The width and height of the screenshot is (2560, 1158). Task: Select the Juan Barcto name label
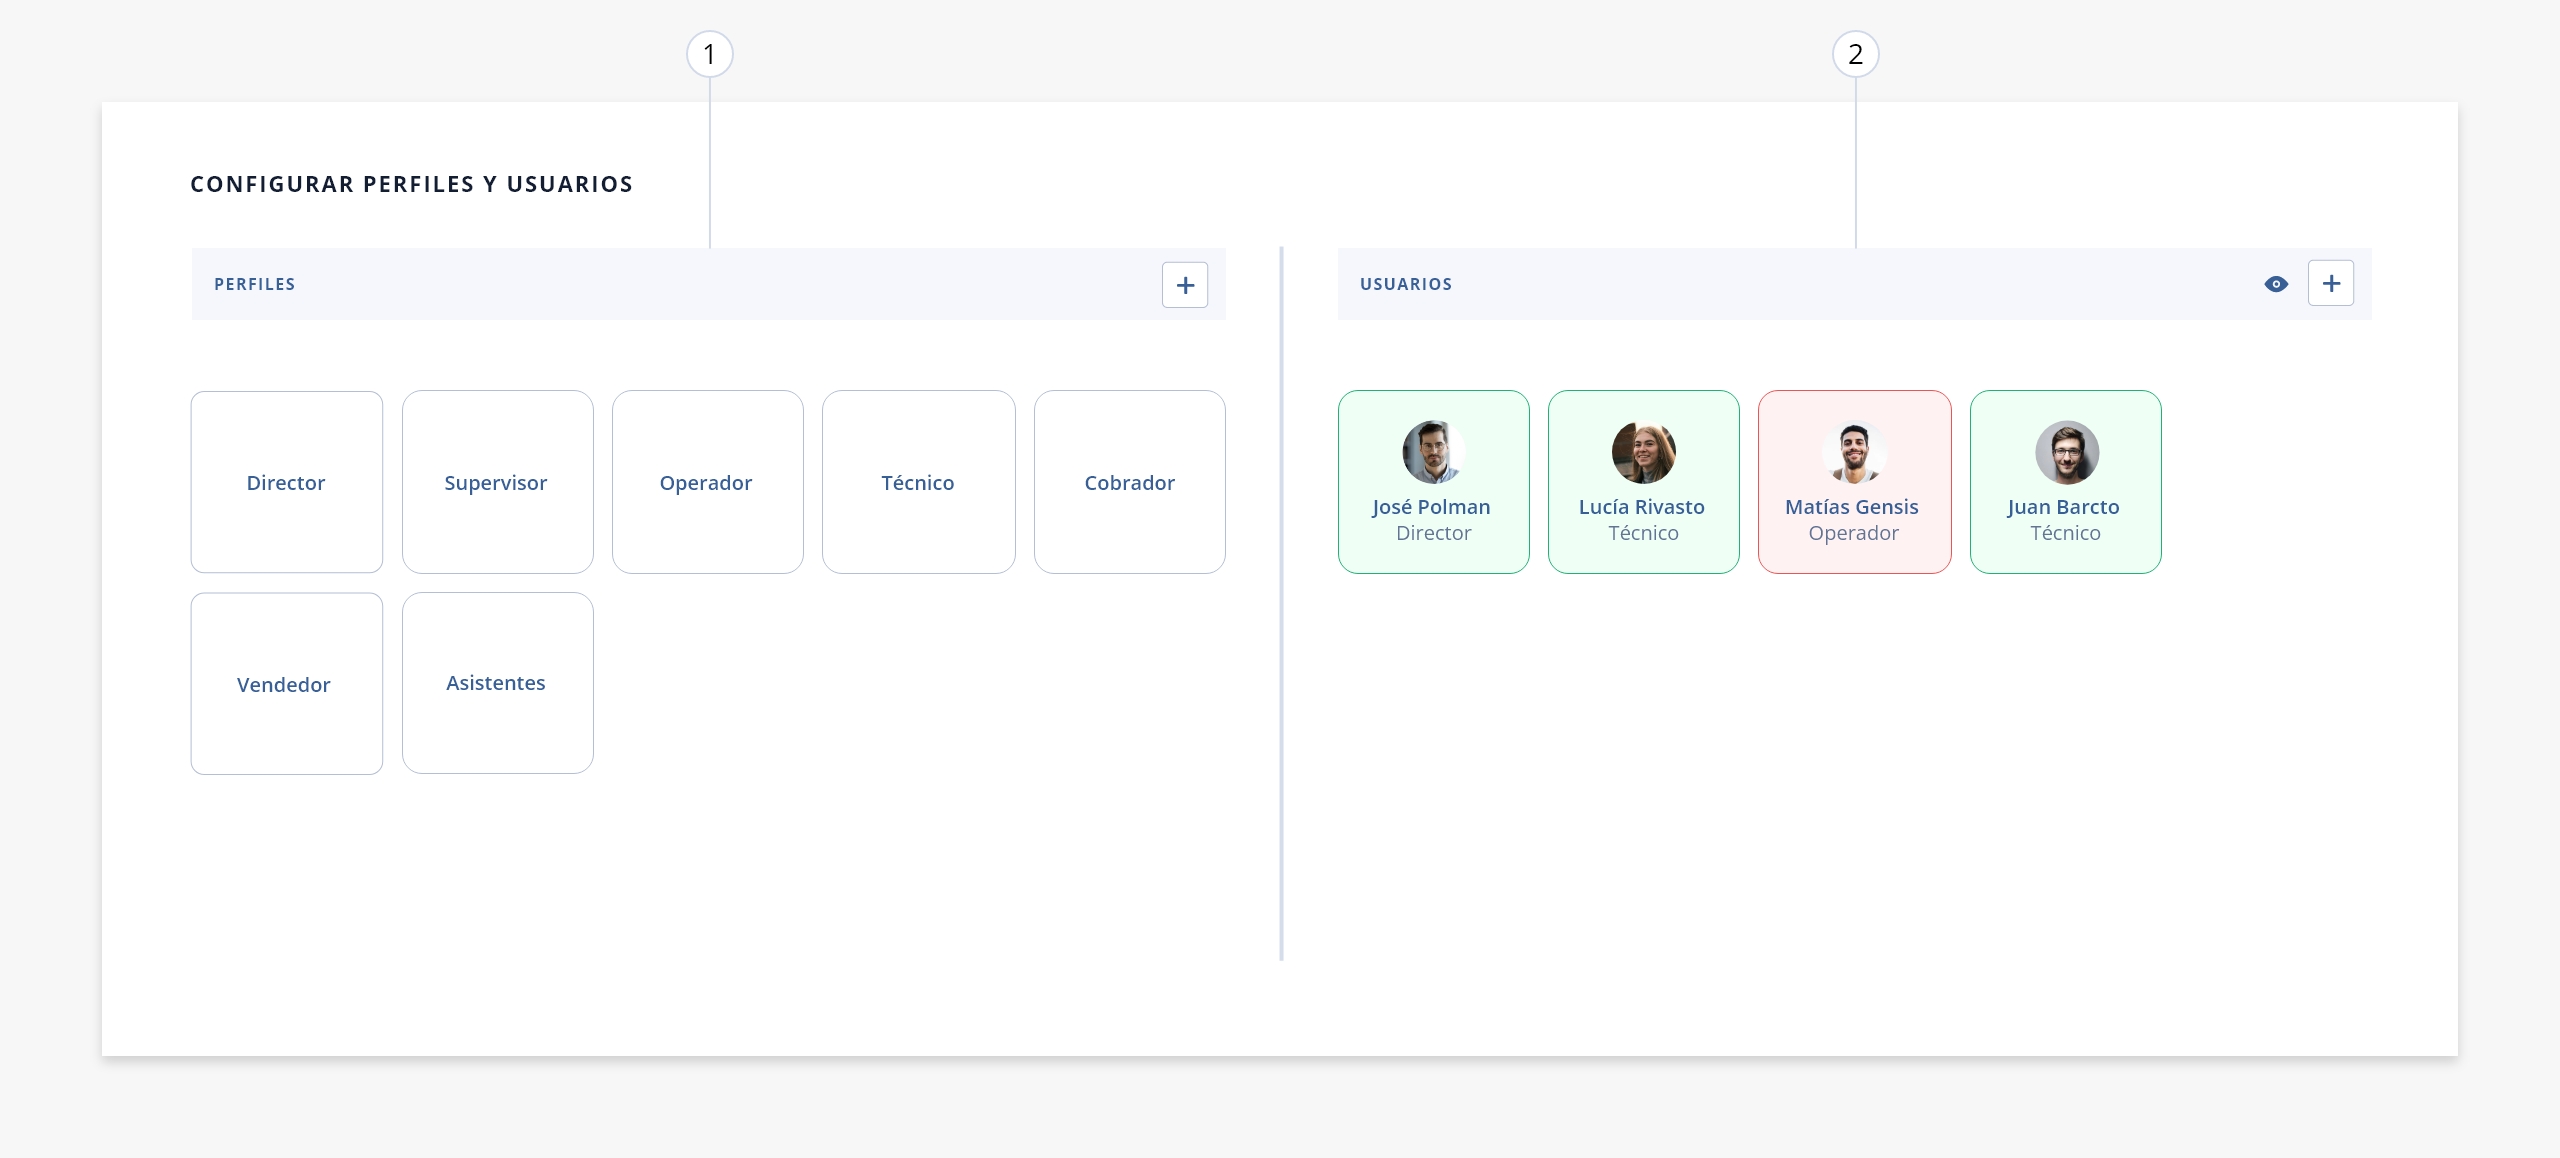(x=2064, y=507)
